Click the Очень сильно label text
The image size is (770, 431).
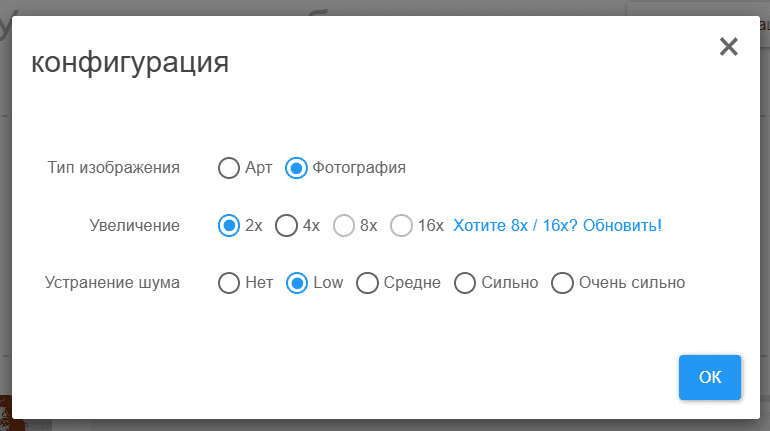coord(632,283)
